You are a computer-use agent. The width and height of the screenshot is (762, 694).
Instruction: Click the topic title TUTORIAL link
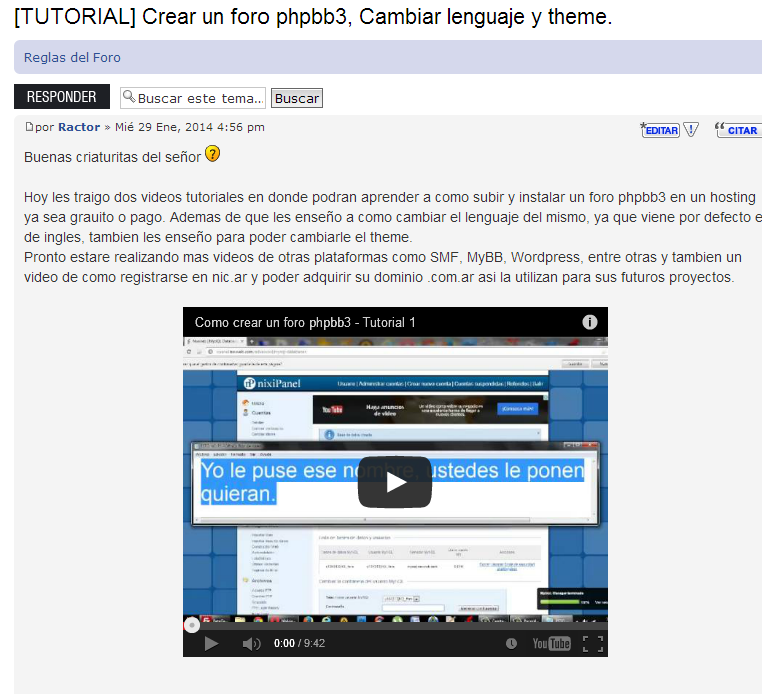click(313, 17)
